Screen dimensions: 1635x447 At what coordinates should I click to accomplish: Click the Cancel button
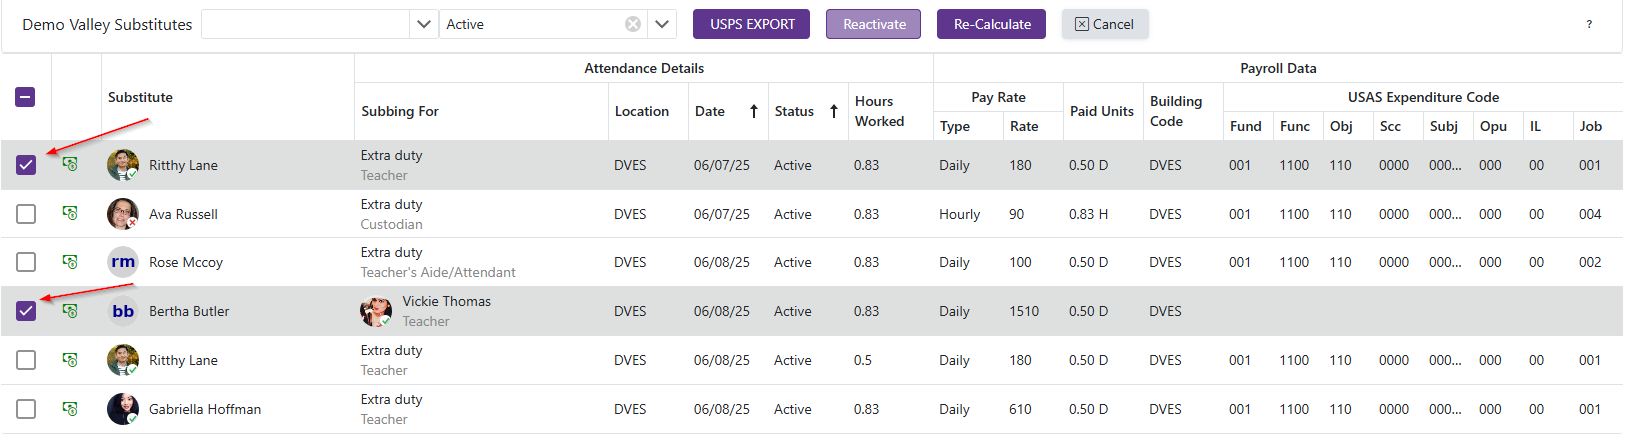tap(1104, 24)
